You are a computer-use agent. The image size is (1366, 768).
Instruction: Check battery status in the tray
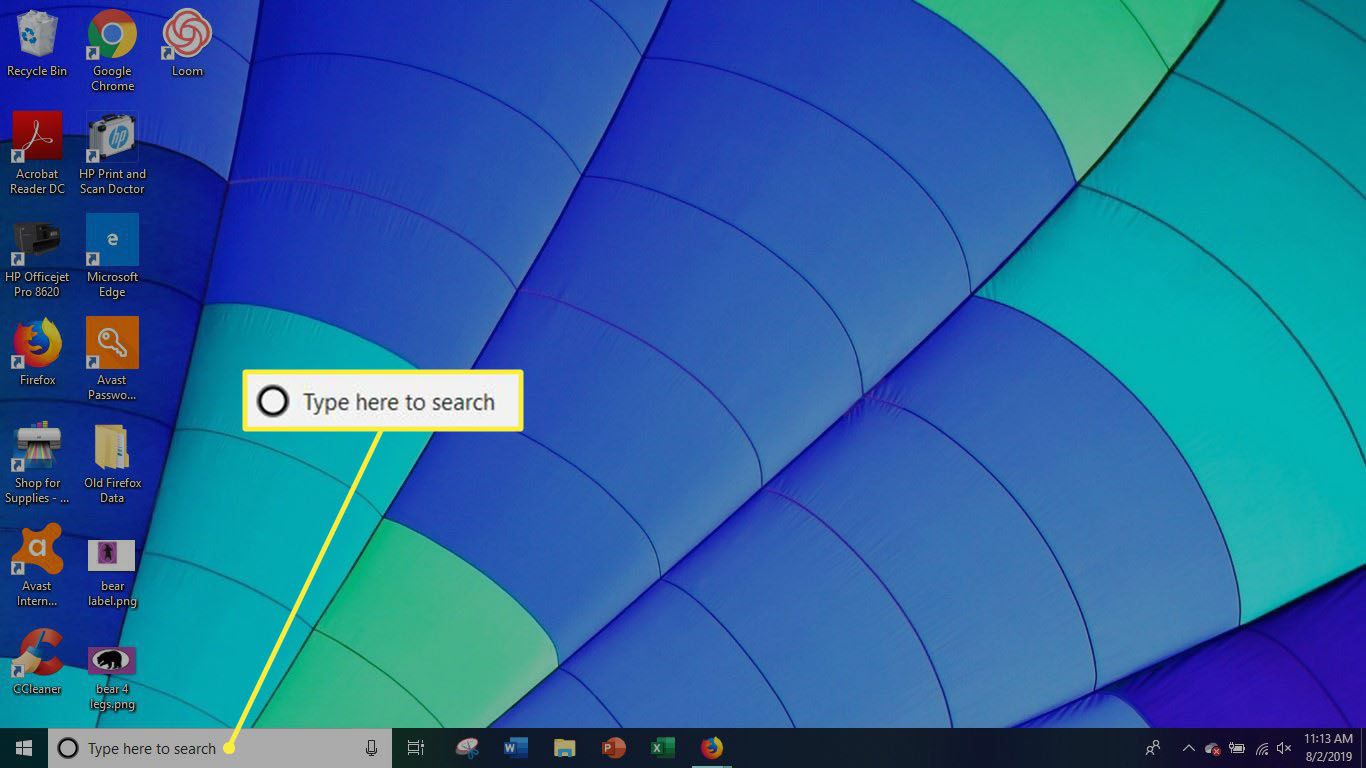point(1237,748)
